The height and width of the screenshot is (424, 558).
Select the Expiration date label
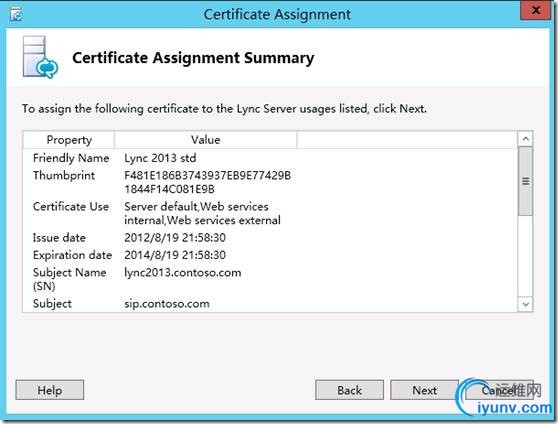pos(72,255)
